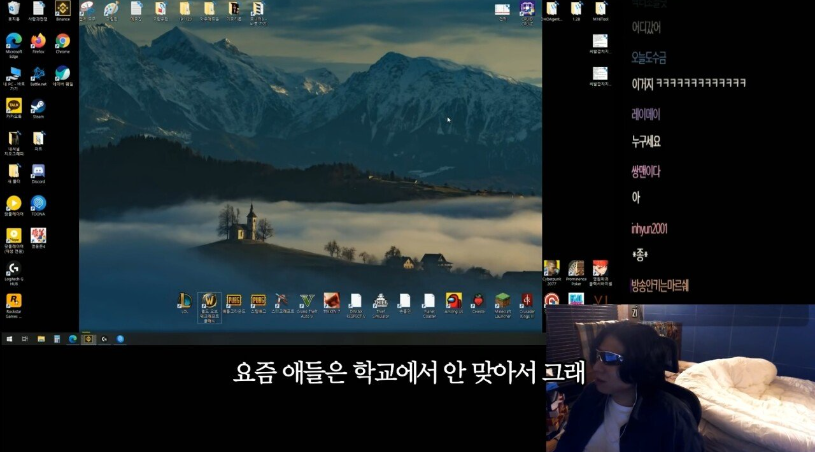Launch the Rockstar Games Launcher icon
This screenshot has height=452, width=816.
(x=14, y=305)
